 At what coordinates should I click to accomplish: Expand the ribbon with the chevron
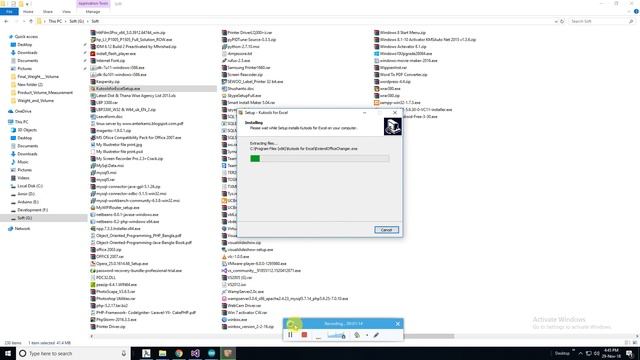point(629,11)
